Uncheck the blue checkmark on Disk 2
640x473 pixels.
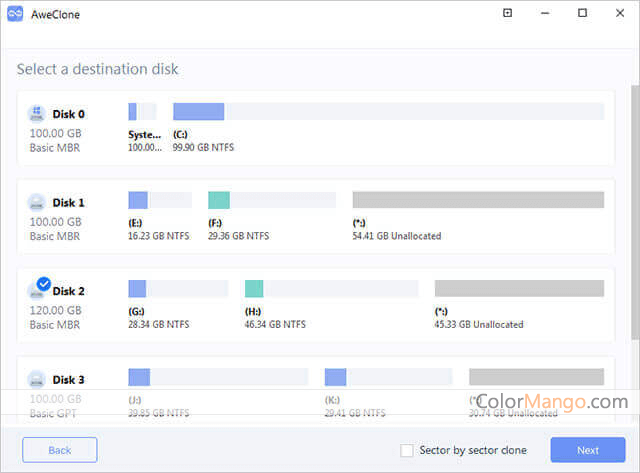pos(43,284)
